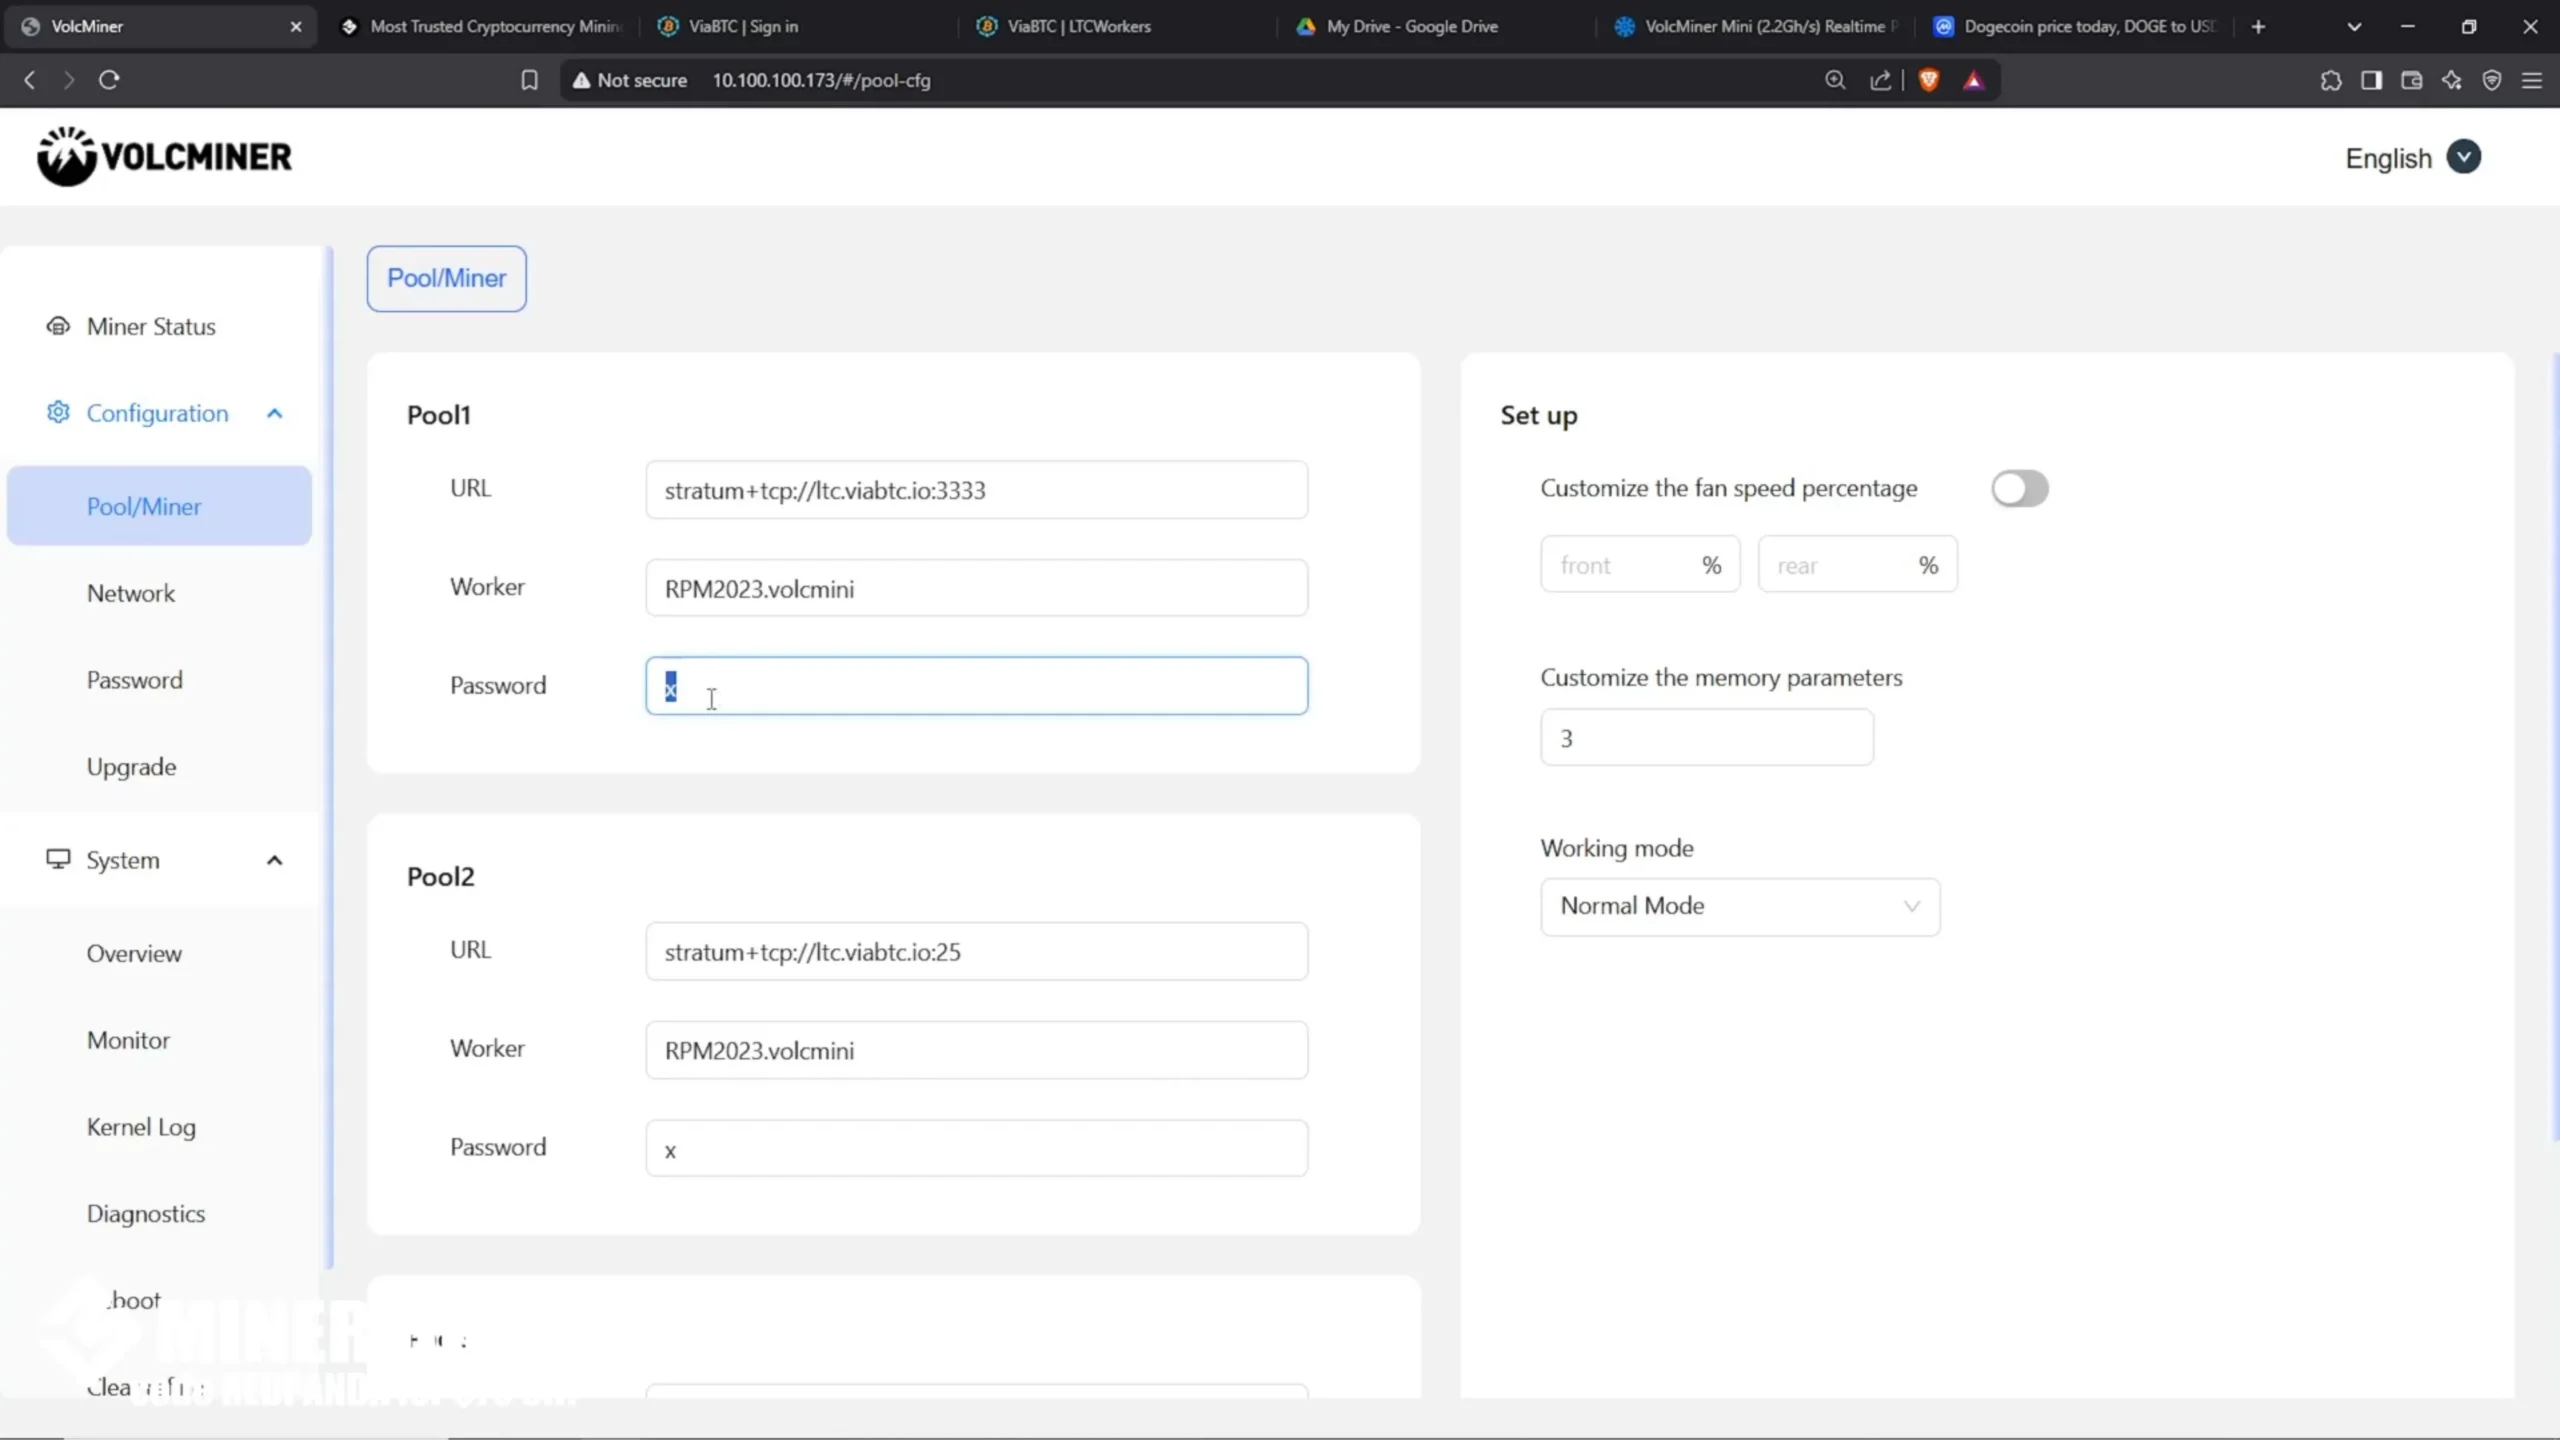Click the Pool1 URL field
This screenshot has width=2560, height=1440.
pos(976,490)
